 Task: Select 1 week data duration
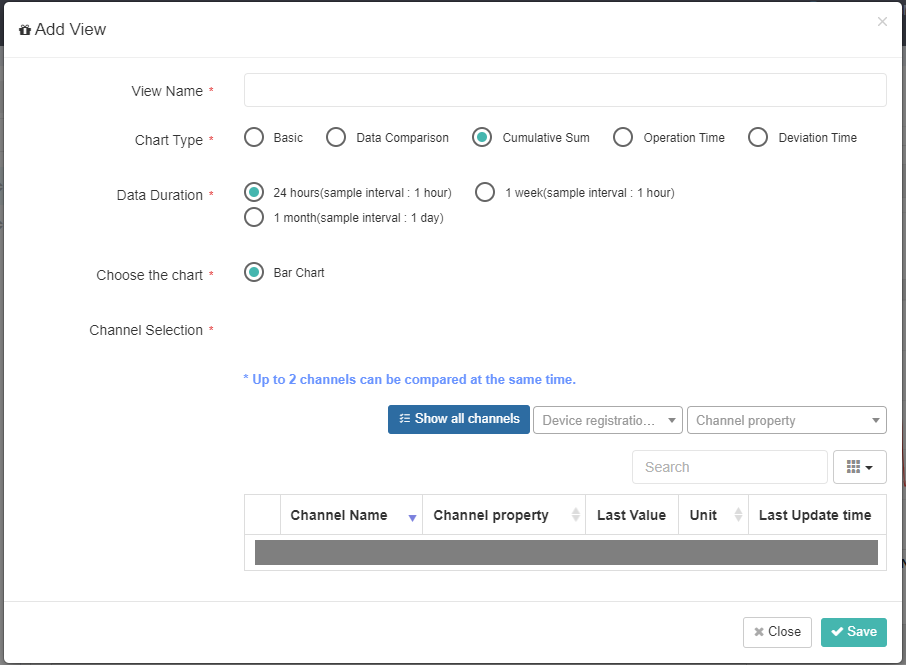click(x=485, y=192)
